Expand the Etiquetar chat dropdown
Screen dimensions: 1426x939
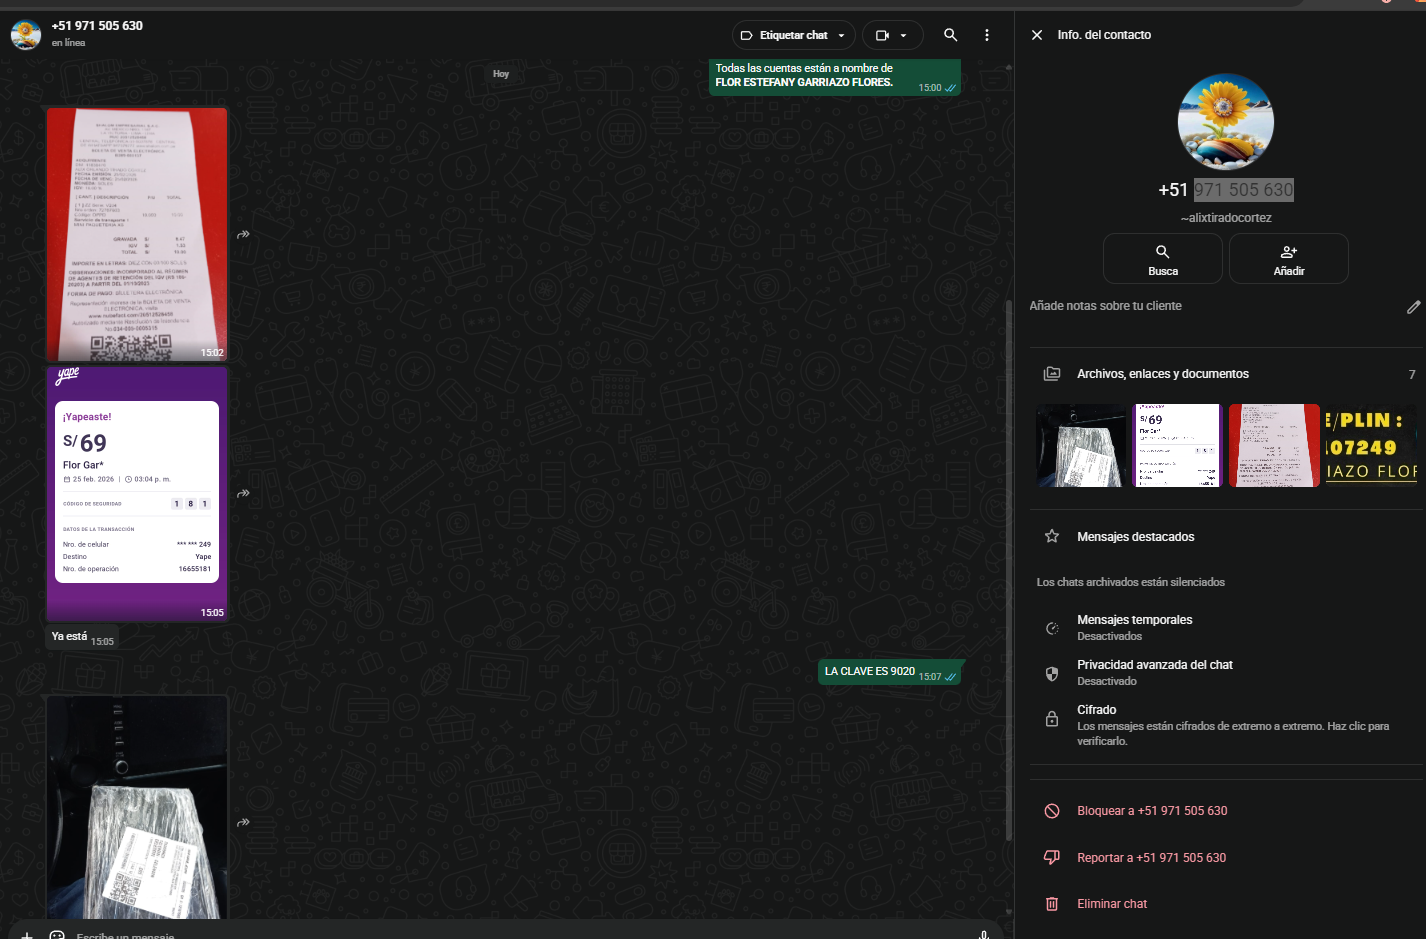(794, 35)
